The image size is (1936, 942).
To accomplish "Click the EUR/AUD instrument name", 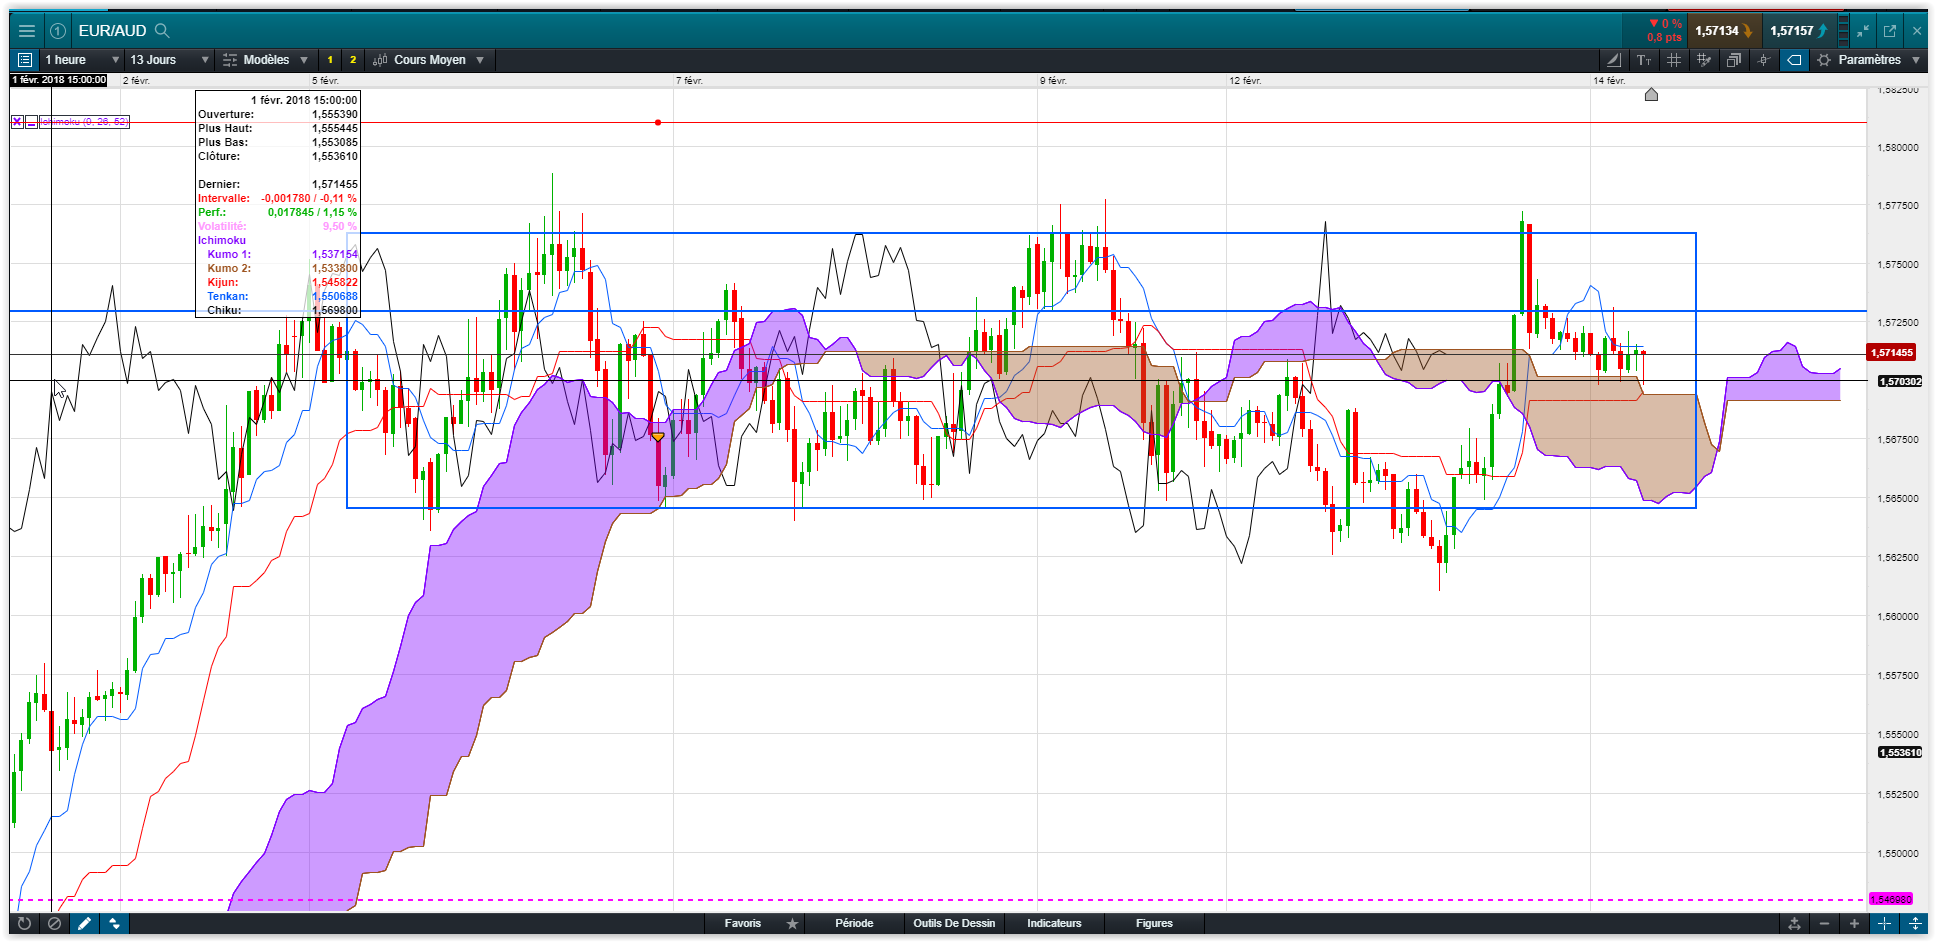I will [112, 31].
